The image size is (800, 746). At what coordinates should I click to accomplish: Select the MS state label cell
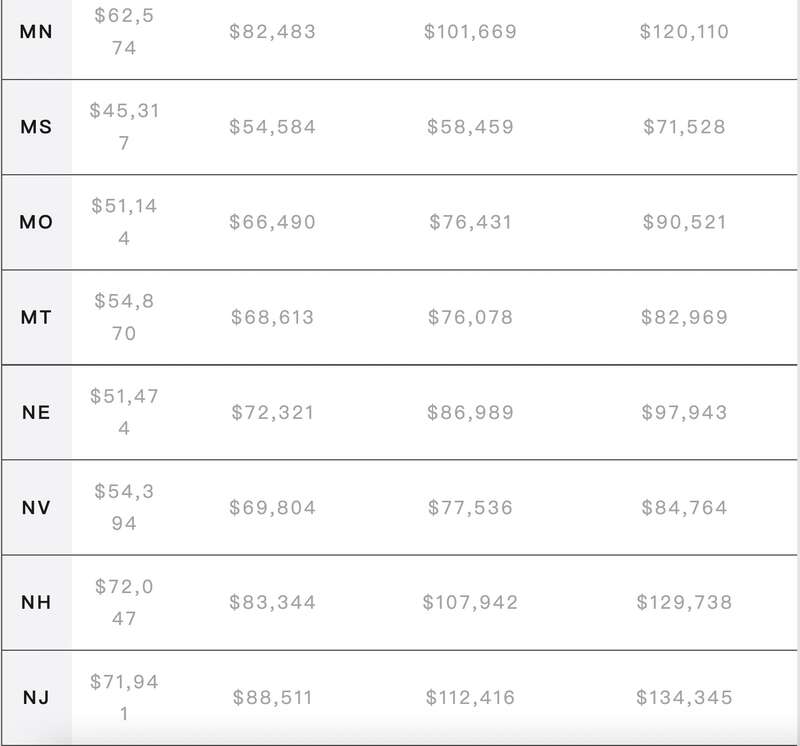(x=36, y=127)
